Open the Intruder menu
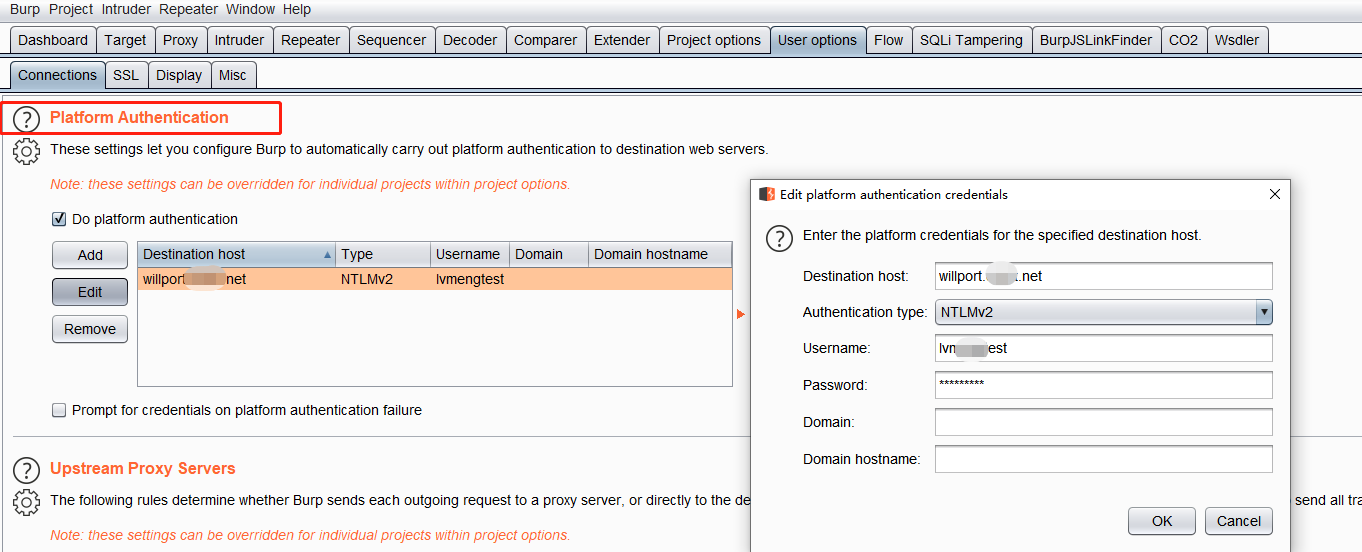The image size is (1362, 552). pos(127,9)
